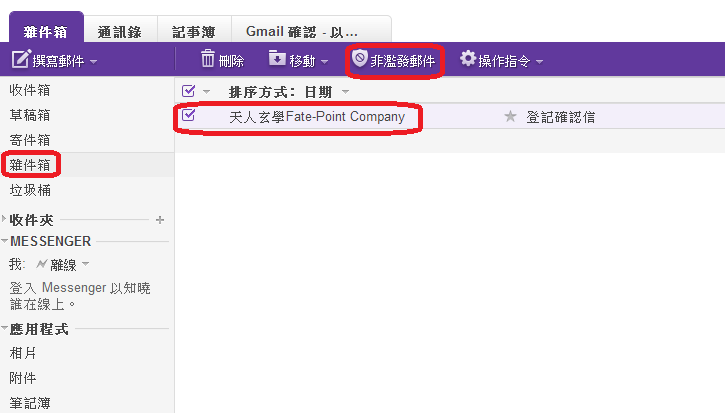Image resolution: width=725 pixels, height=413 pixels.
Task: Open the 垃圾桶 folder
Action: point(29,189)
